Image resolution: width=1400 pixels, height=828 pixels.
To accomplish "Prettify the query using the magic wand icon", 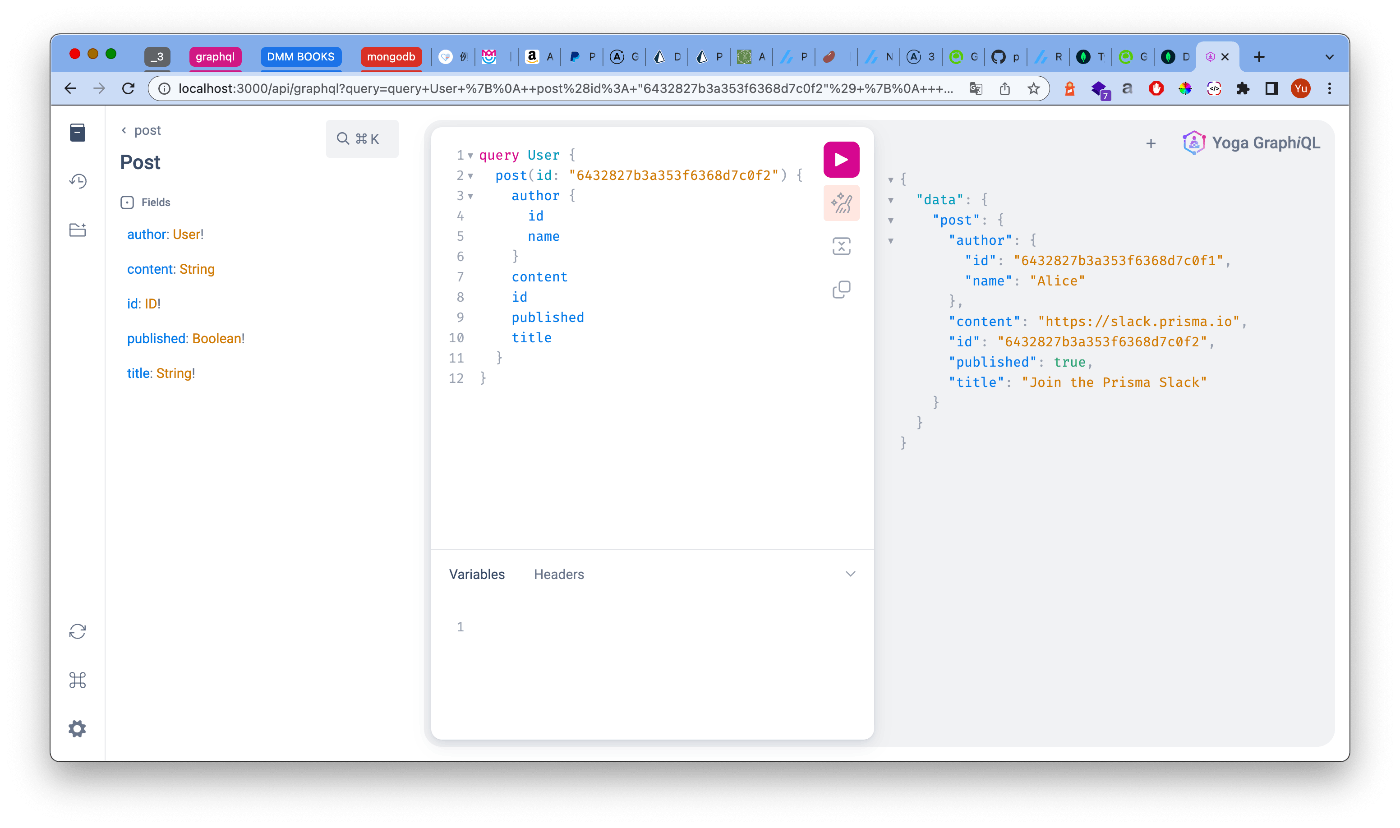I will (841, 203).
